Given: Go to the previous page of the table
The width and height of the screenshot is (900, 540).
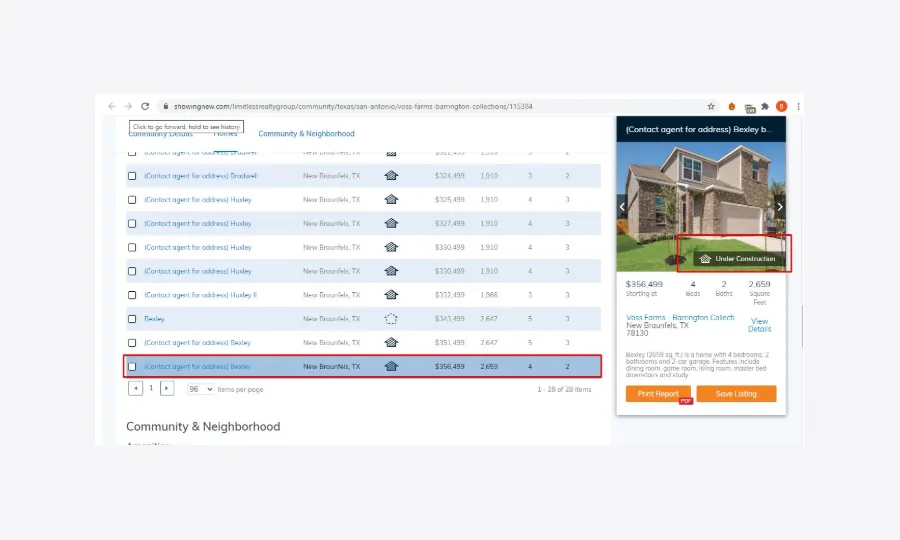Looking at the screenshot, I should (x=135, y=389).
